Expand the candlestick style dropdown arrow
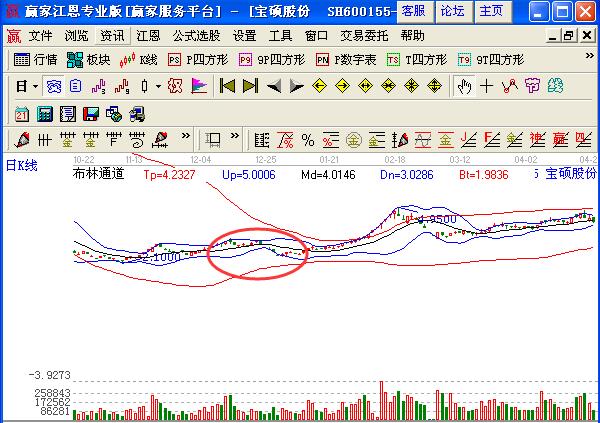The width and height of the screenshot is (600, 423). [x=157, y=86]
